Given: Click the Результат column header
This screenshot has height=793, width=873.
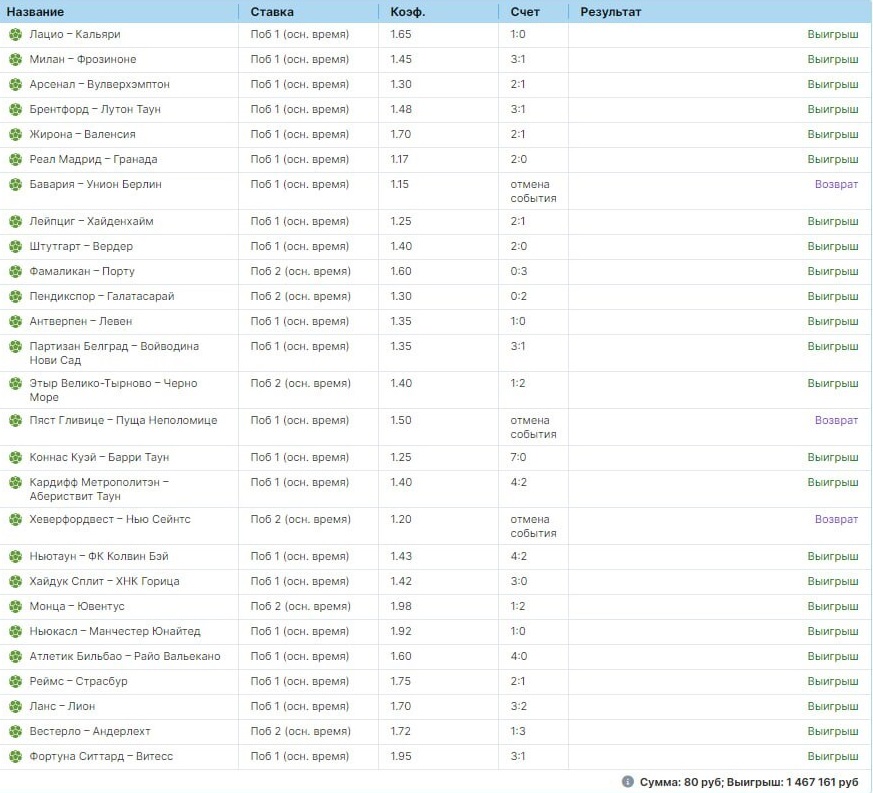Looking at the screenshot, I should [611, 12].
